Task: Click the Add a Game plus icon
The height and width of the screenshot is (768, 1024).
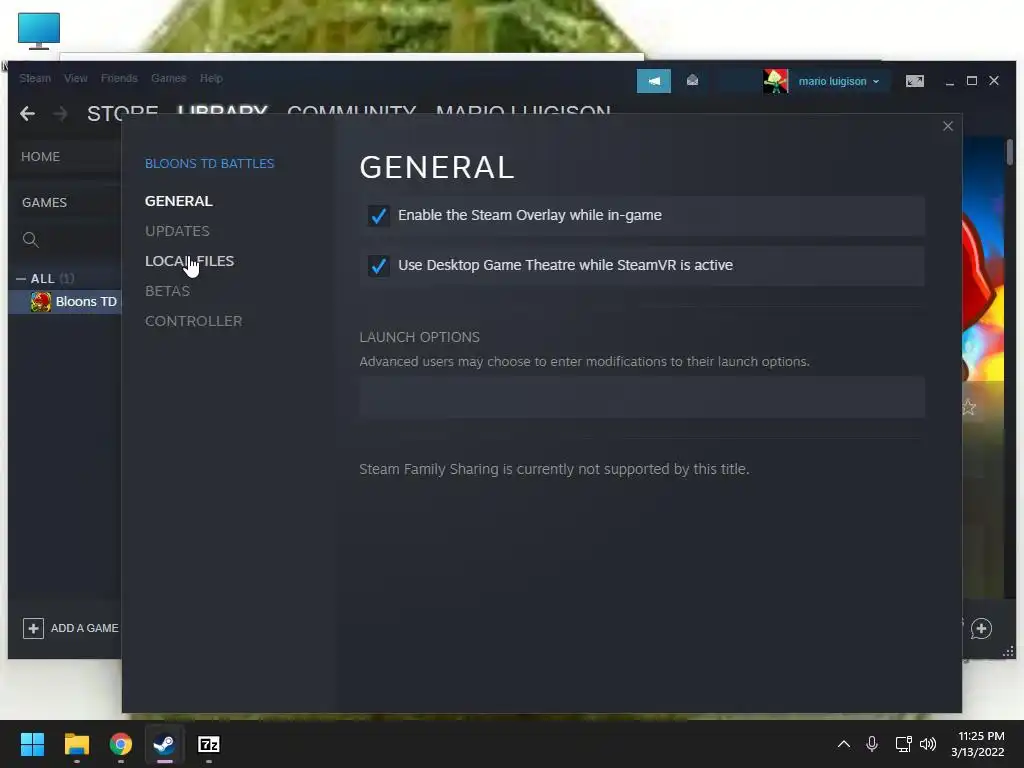Action: pyautogui.click(x=33, y=628)
